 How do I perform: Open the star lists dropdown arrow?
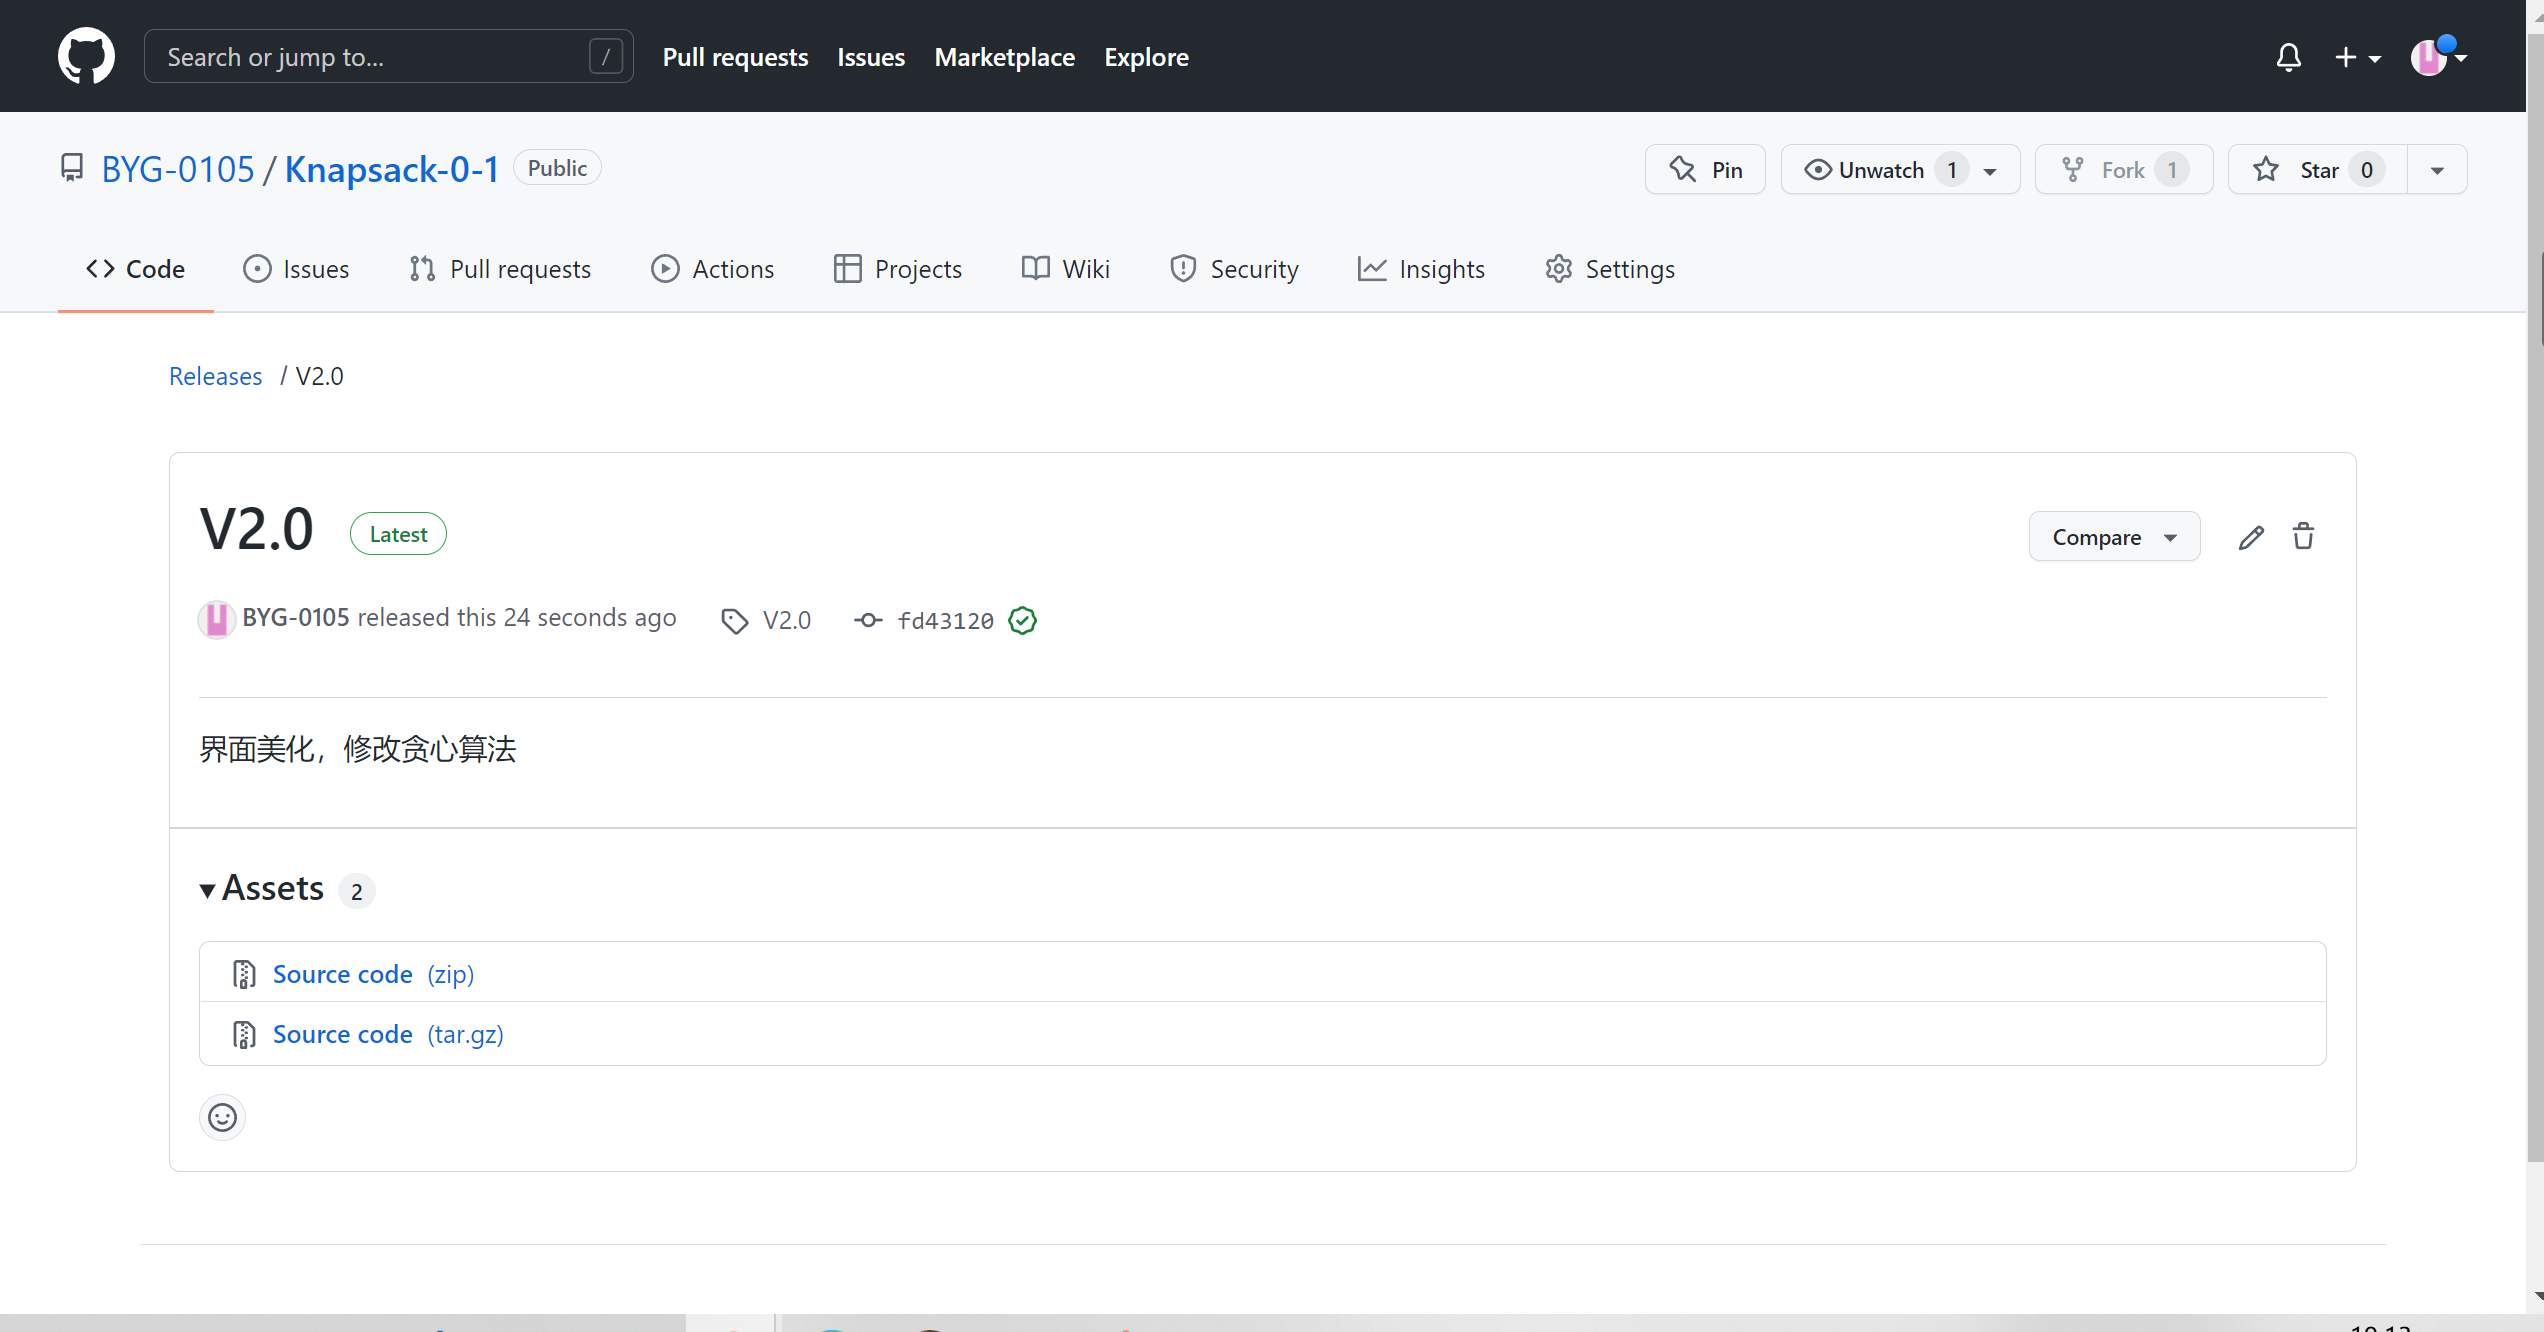click(x=2437, y=170)
